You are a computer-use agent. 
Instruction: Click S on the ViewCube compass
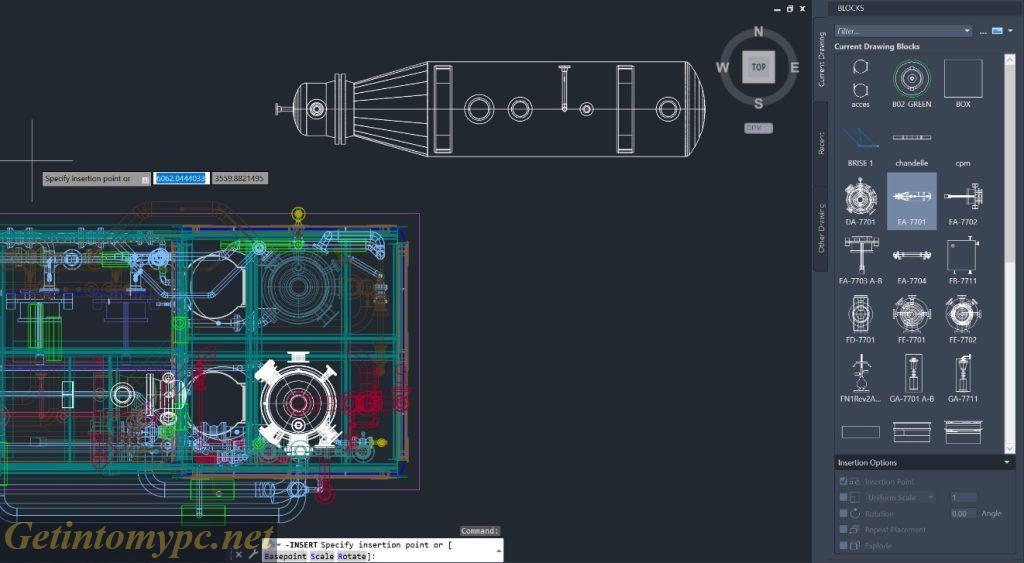coord(758,103)
